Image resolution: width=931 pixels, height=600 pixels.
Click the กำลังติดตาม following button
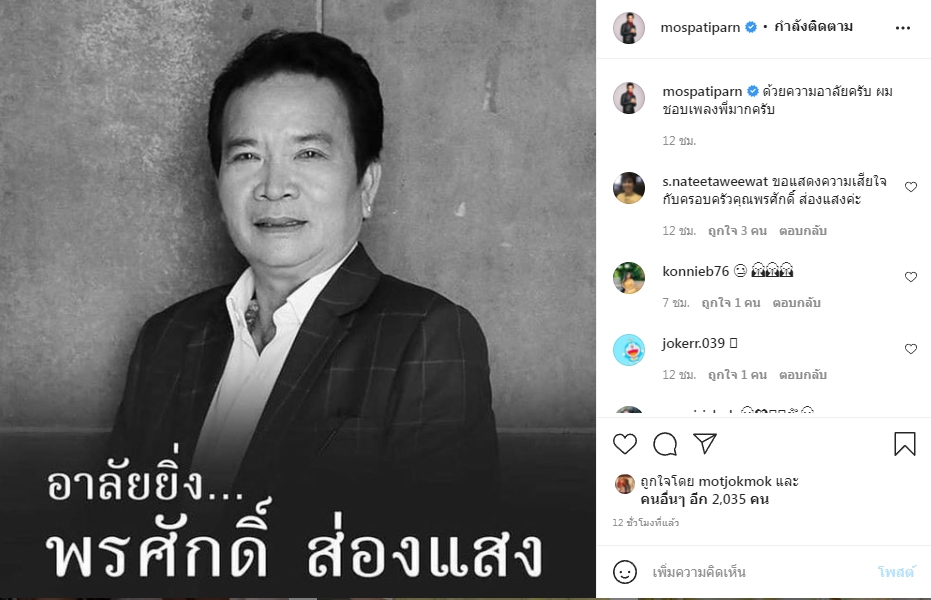pyautogui.click(x=813, y=27)
